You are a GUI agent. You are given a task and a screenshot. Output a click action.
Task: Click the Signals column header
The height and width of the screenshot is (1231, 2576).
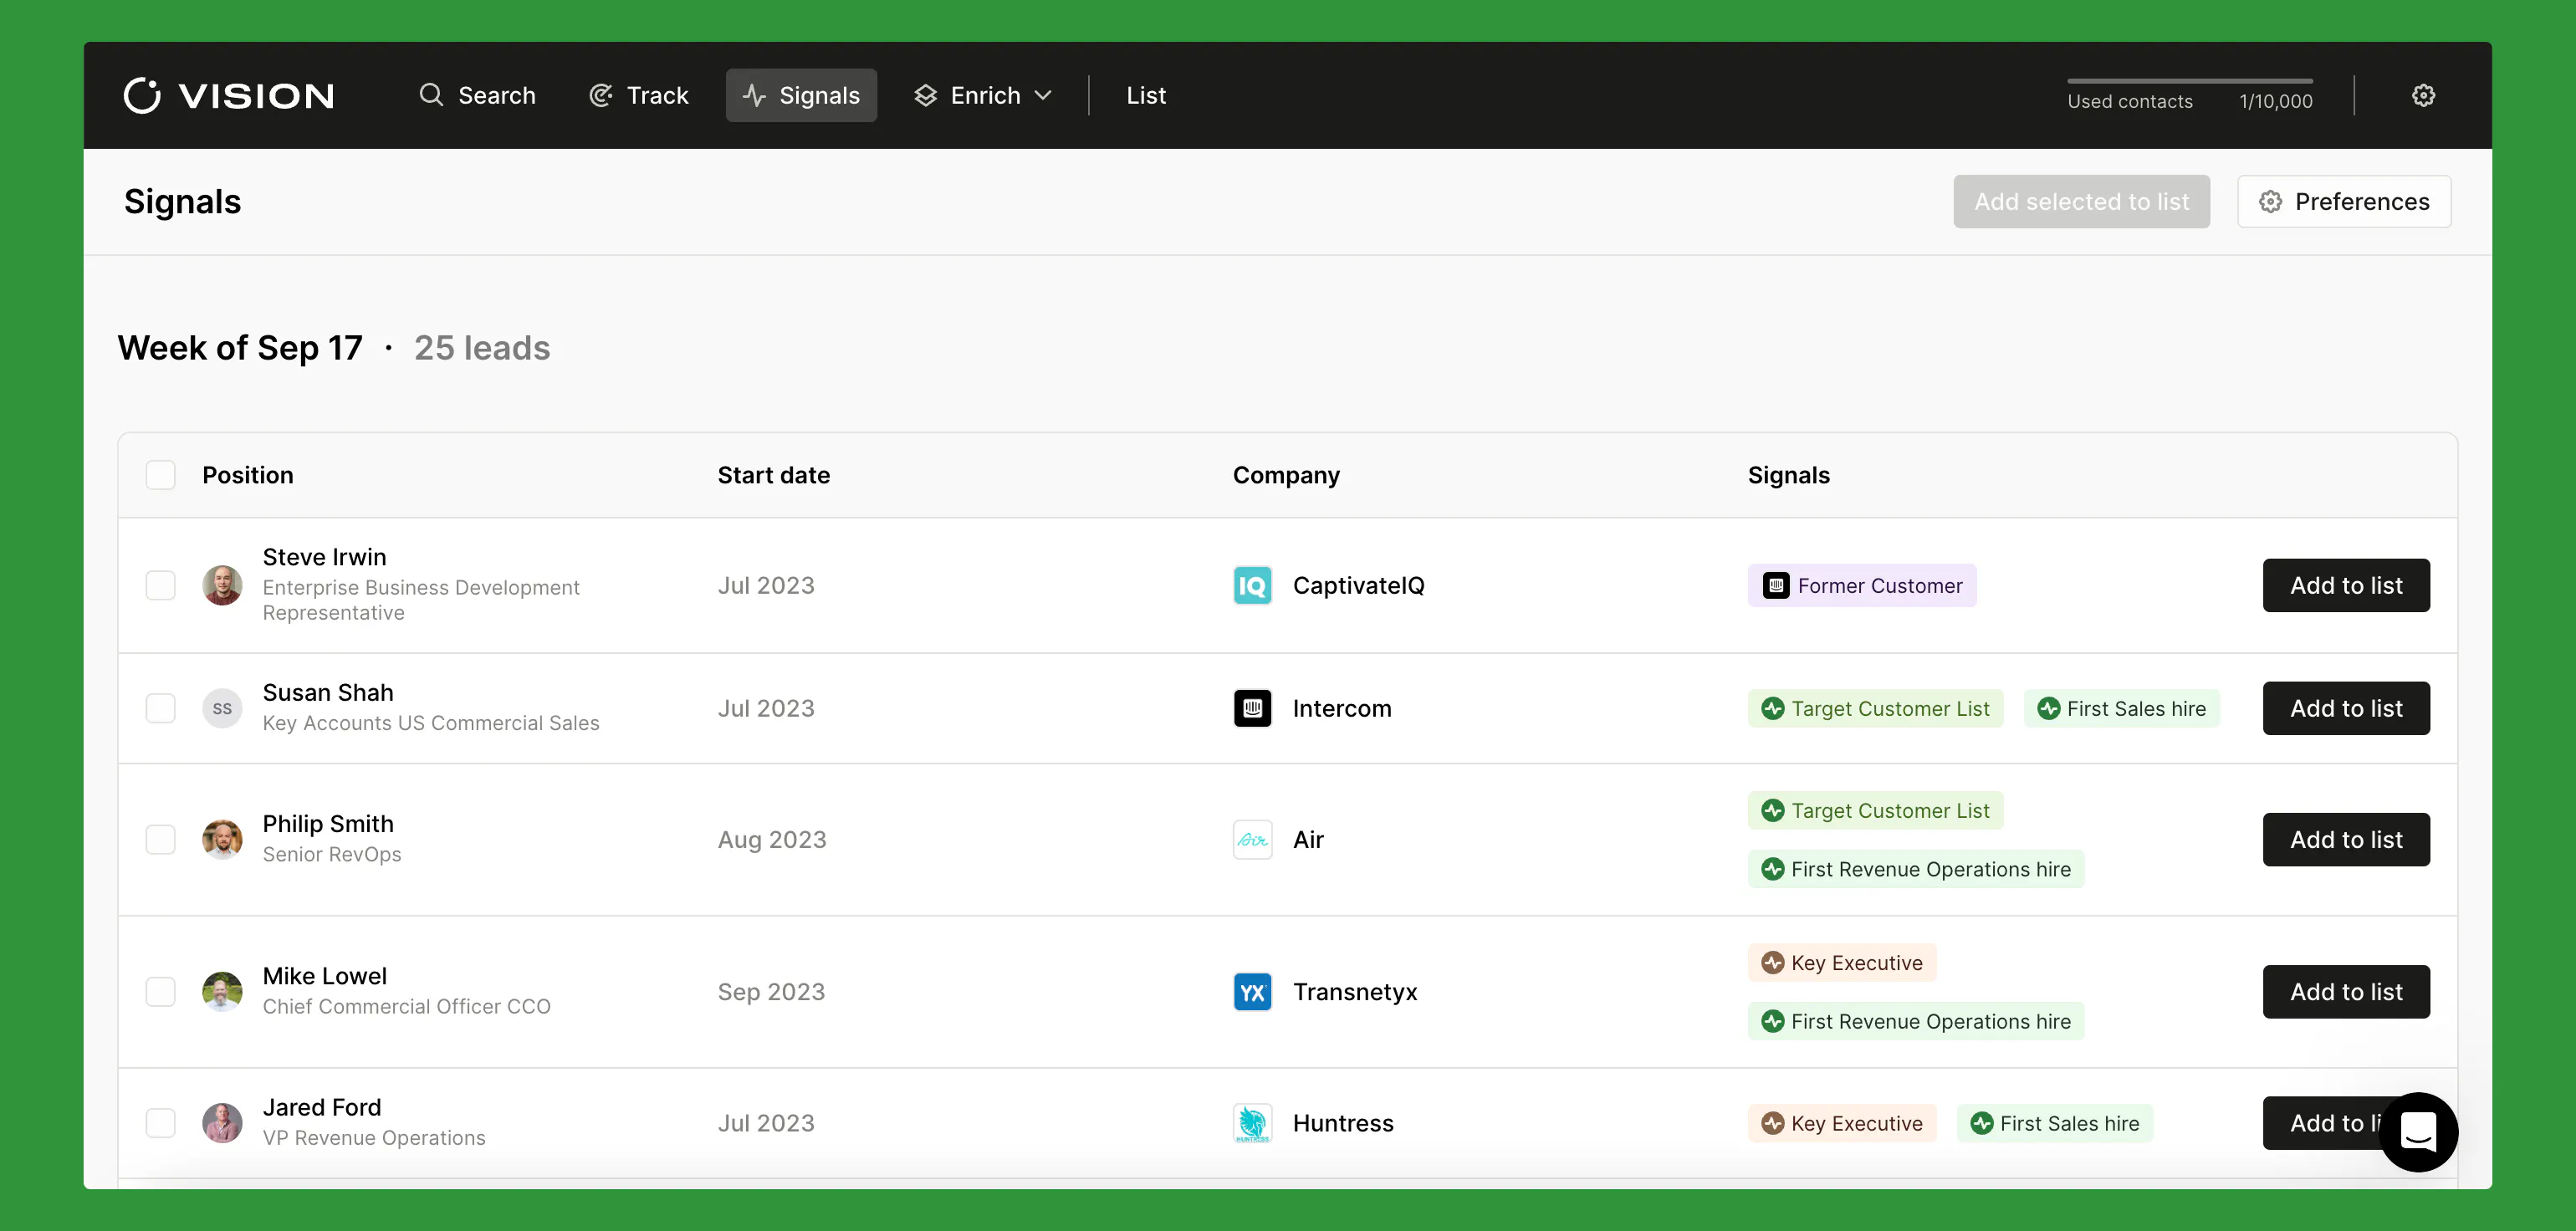pos(1788,475)
